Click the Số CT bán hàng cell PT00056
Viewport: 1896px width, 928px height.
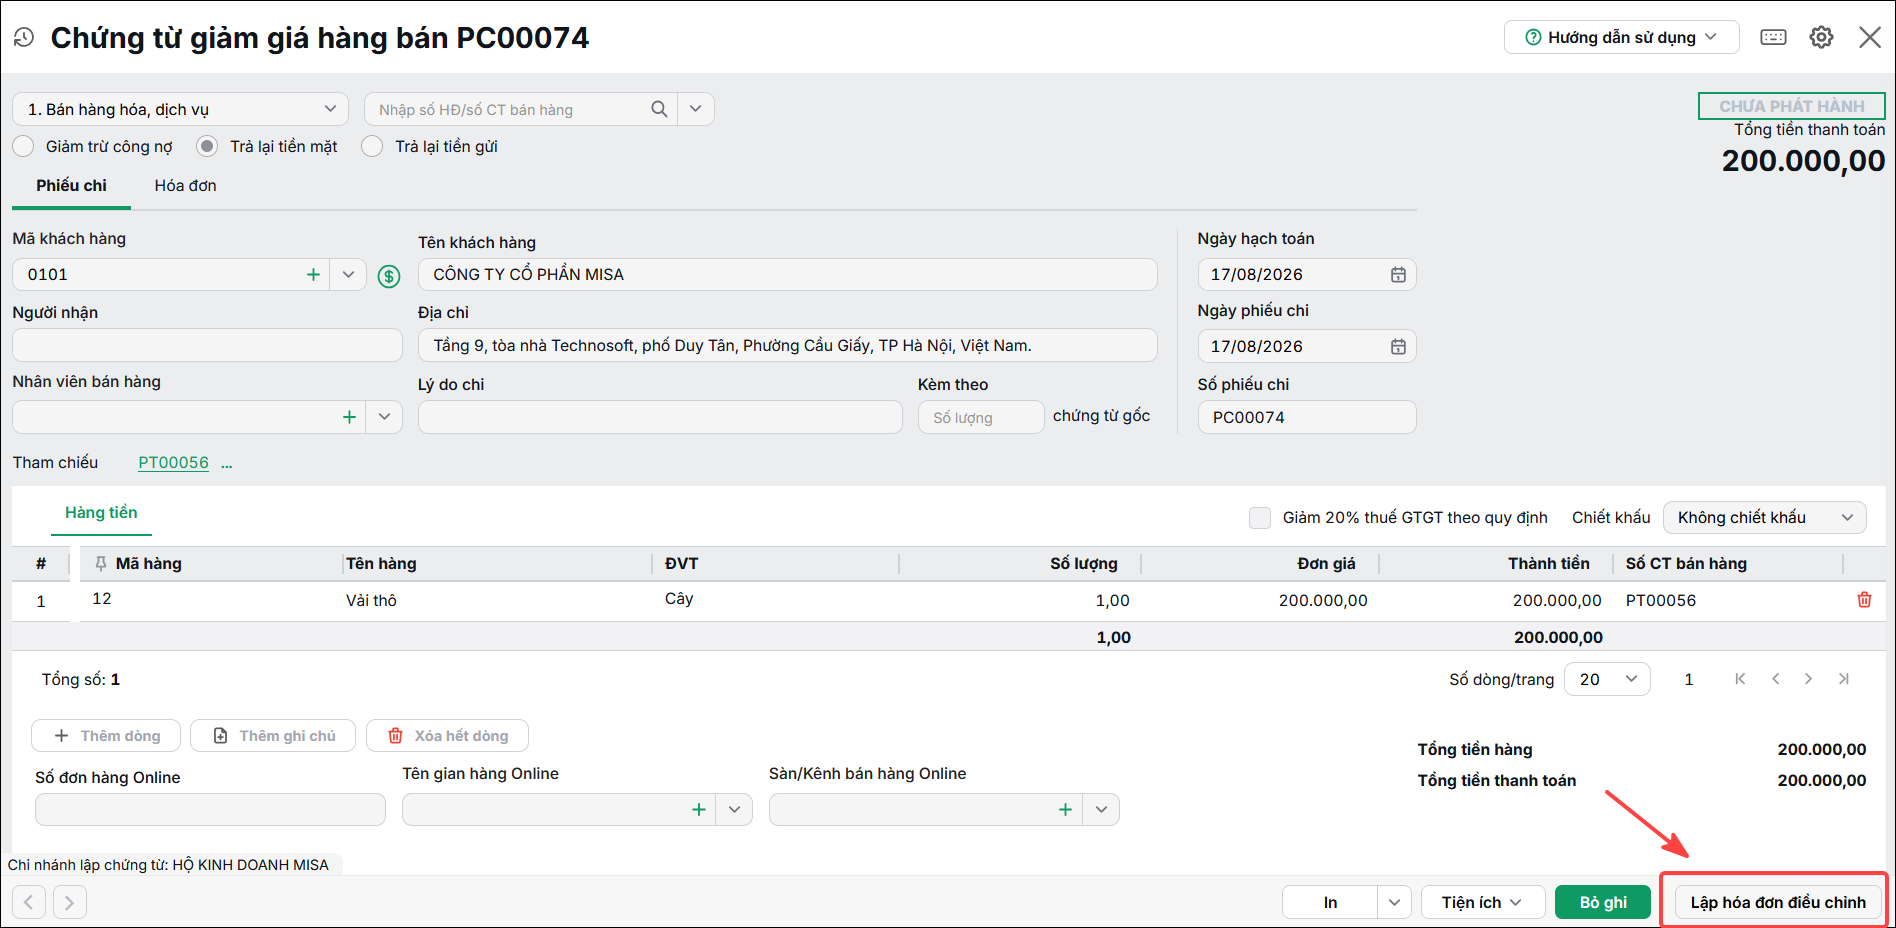tap(1726, 600)
